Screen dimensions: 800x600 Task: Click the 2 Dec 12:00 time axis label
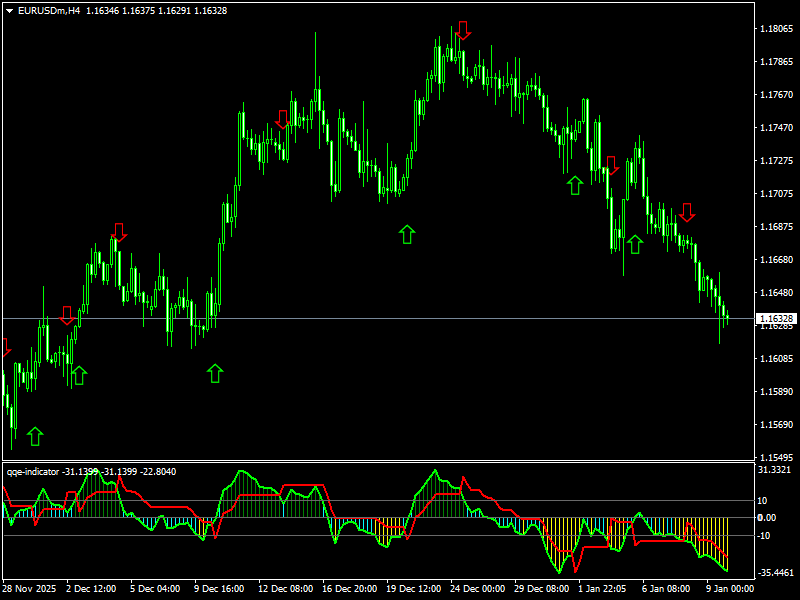[x=91, y=589]
